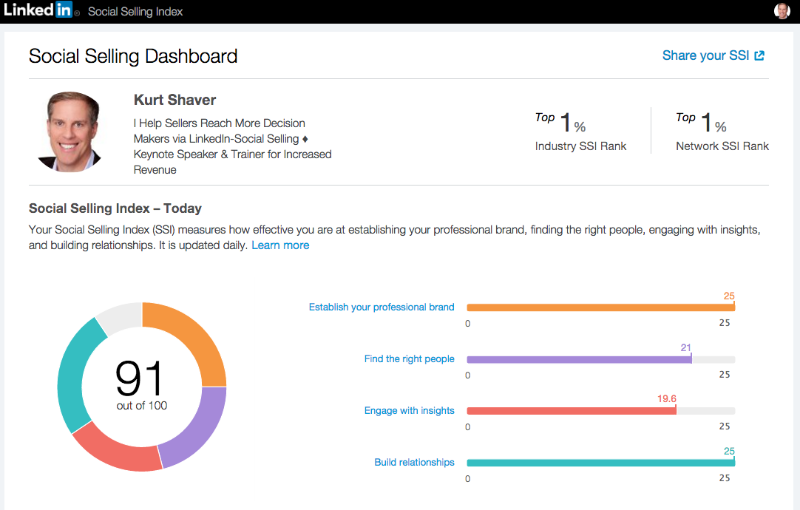Click the Industry SSI Rank label
The image size is (800, 510).
pyautogui.click(x=580, y=146)
